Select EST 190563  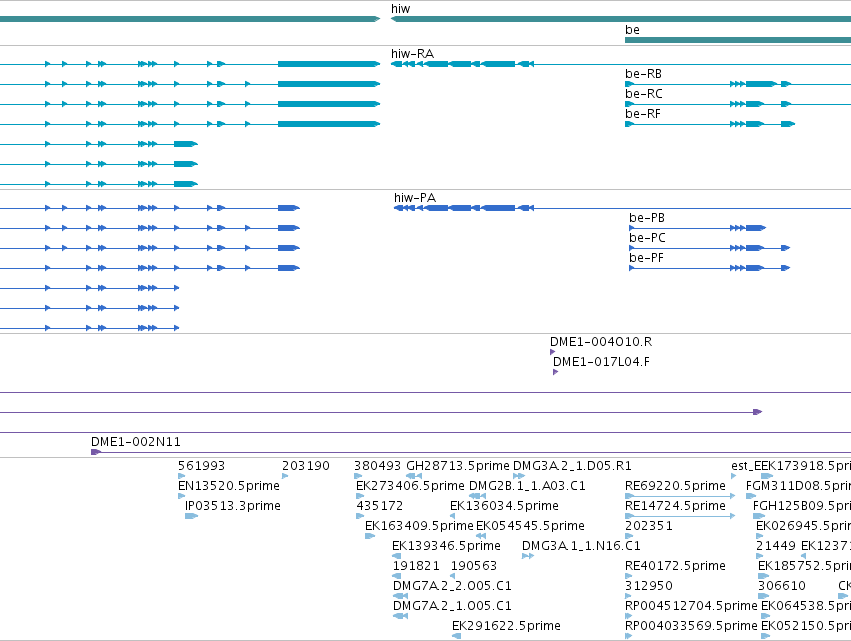point(474,566)
